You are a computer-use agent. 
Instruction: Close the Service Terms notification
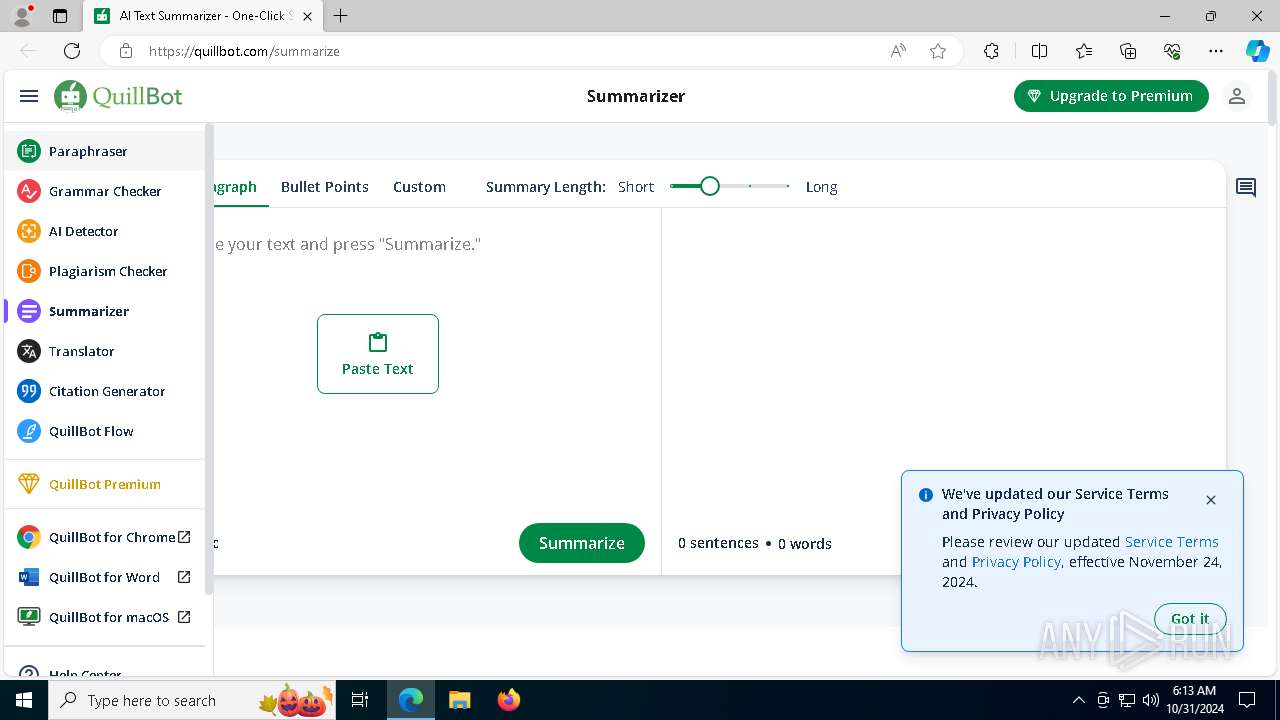[1211, 500]
